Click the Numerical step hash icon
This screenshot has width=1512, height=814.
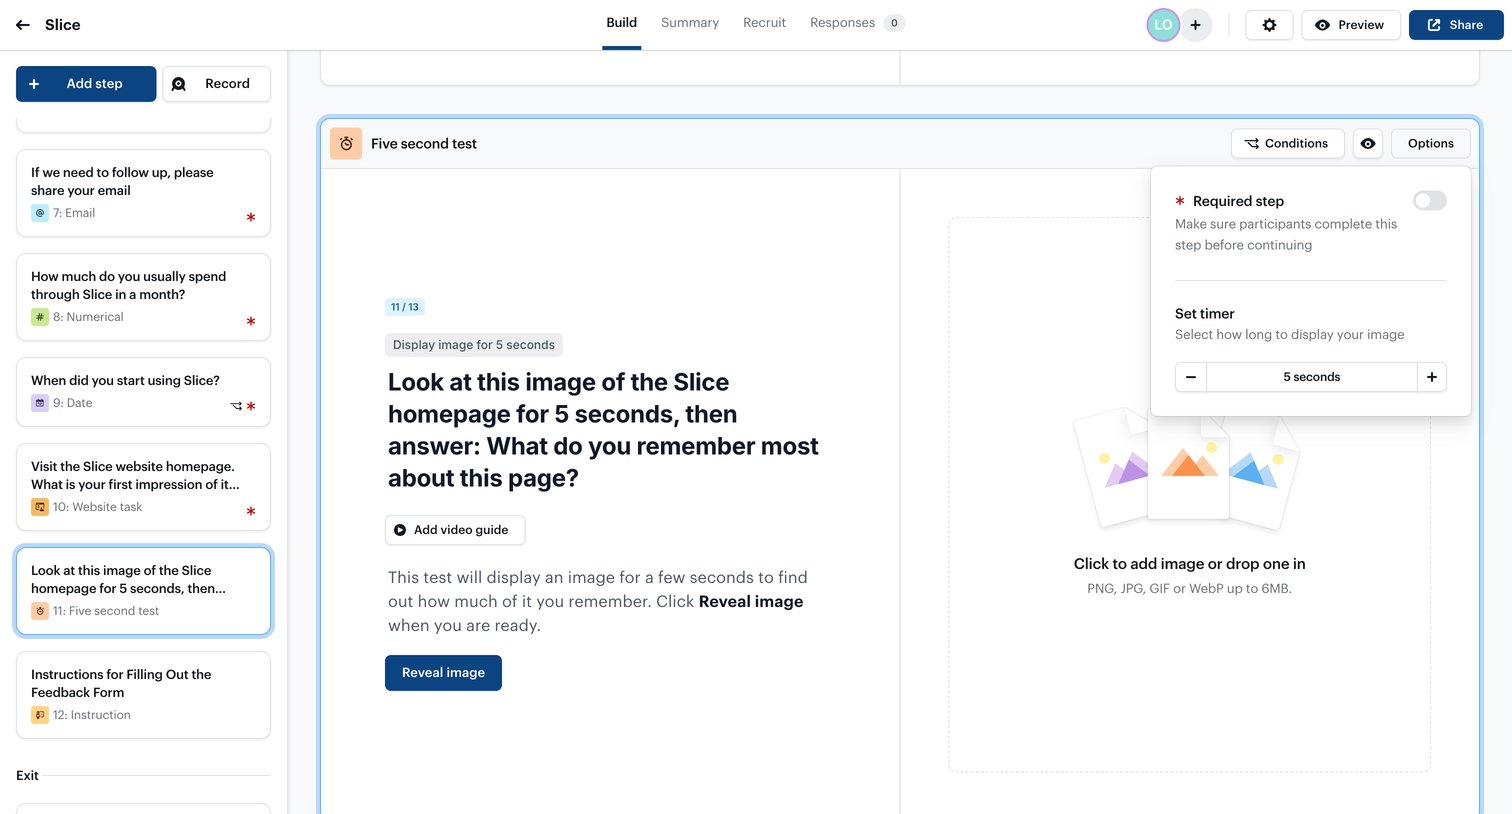40,317
